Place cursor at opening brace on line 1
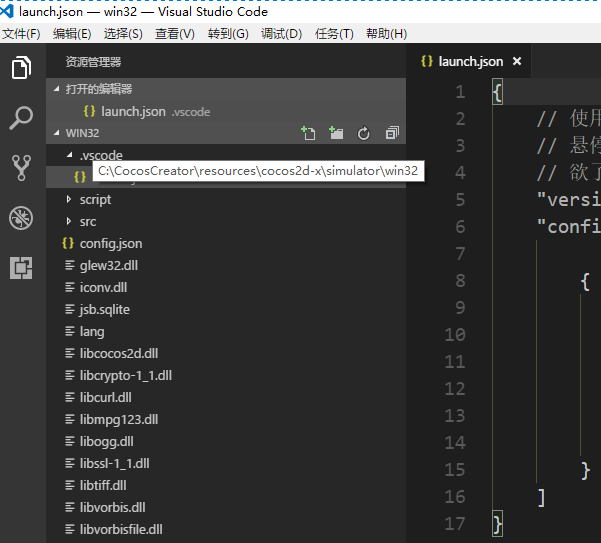The height and width of the screenshot is (543, 601). click(x=498, y=92)
